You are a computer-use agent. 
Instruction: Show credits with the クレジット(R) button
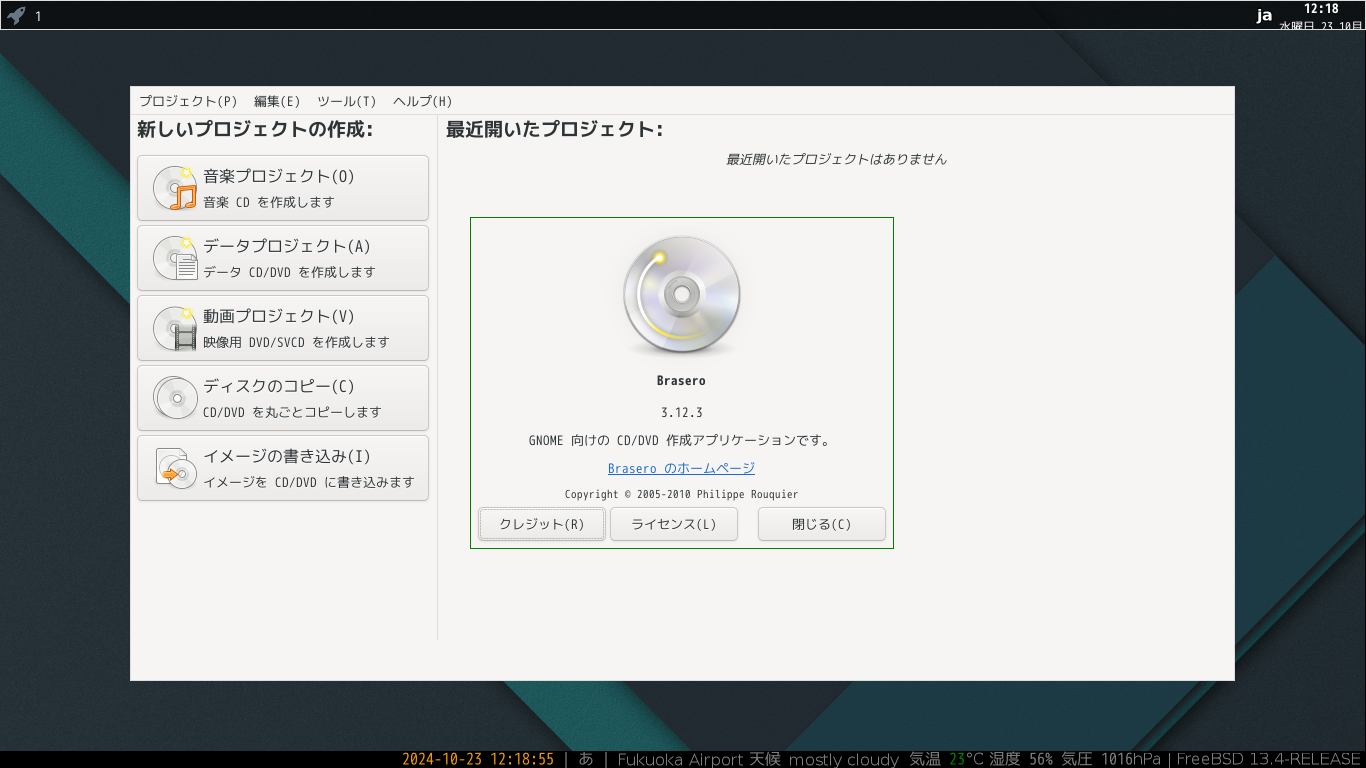point(542,524)
